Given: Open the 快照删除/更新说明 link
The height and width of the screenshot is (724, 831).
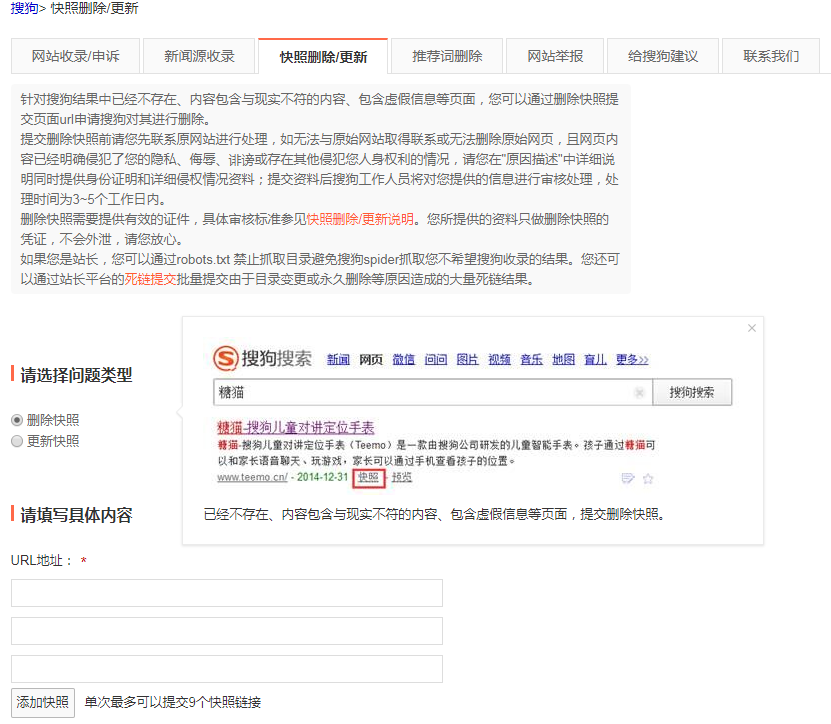Looking at the screenshot, I should [360, 219].
